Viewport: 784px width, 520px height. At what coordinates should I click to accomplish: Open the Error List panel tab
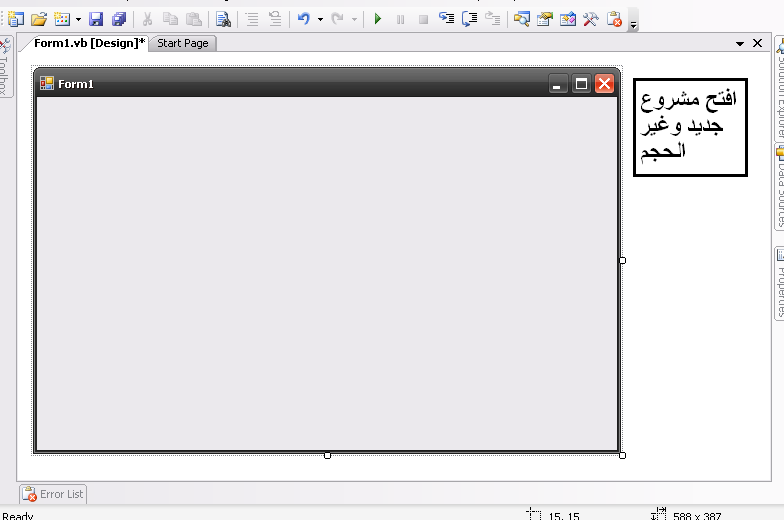(x=54, y=494)
